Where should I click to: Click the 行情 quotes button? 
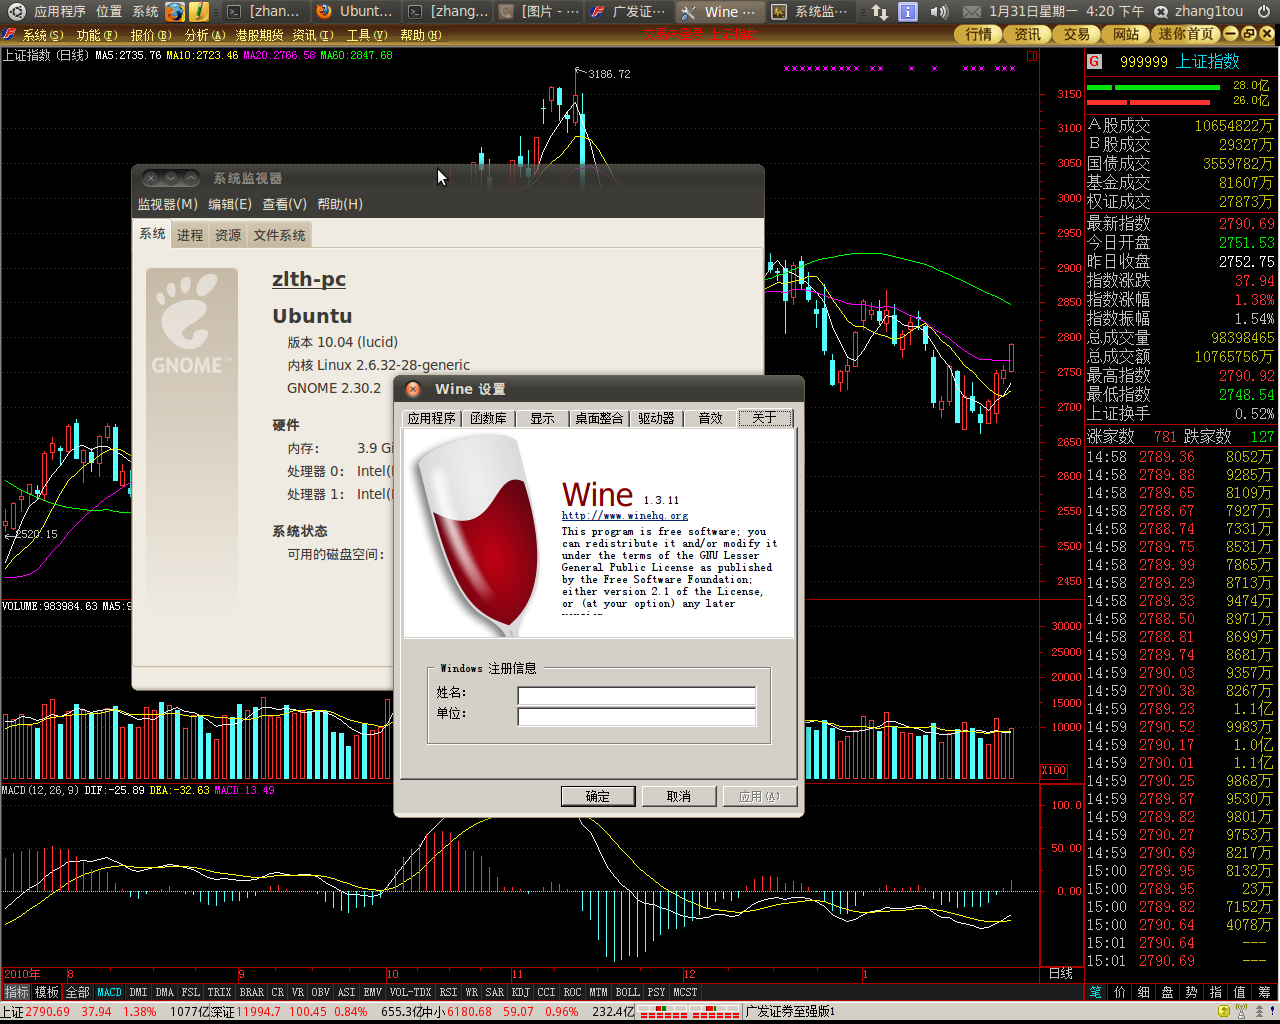click(979, 34)
